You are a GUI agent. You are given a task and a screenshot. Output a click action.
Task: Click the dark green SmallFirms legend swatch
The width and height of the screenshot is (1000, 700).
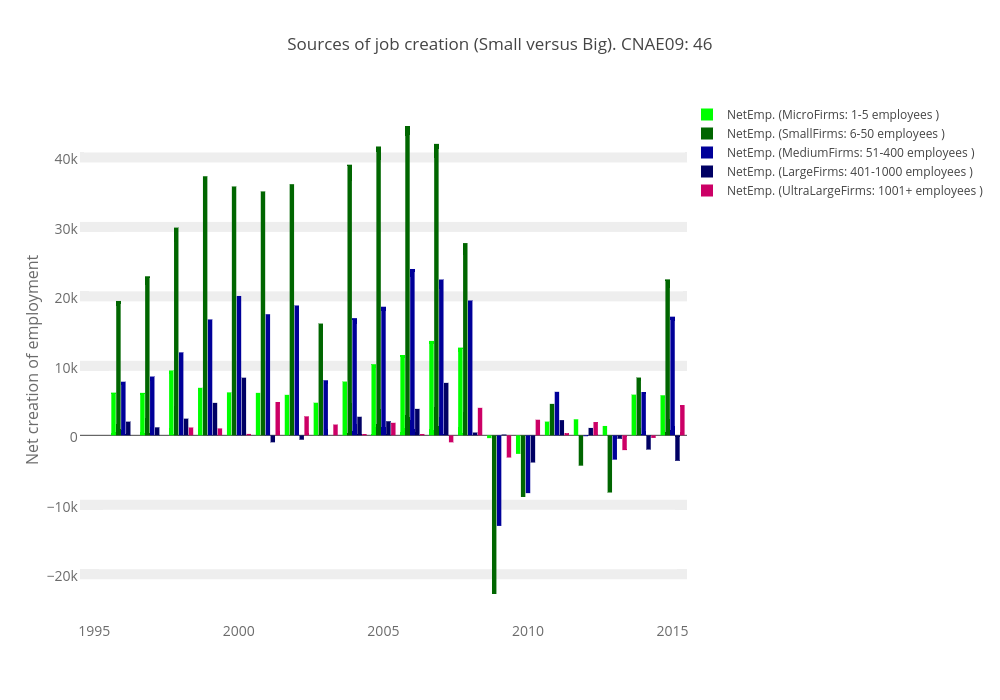[707, 134]
